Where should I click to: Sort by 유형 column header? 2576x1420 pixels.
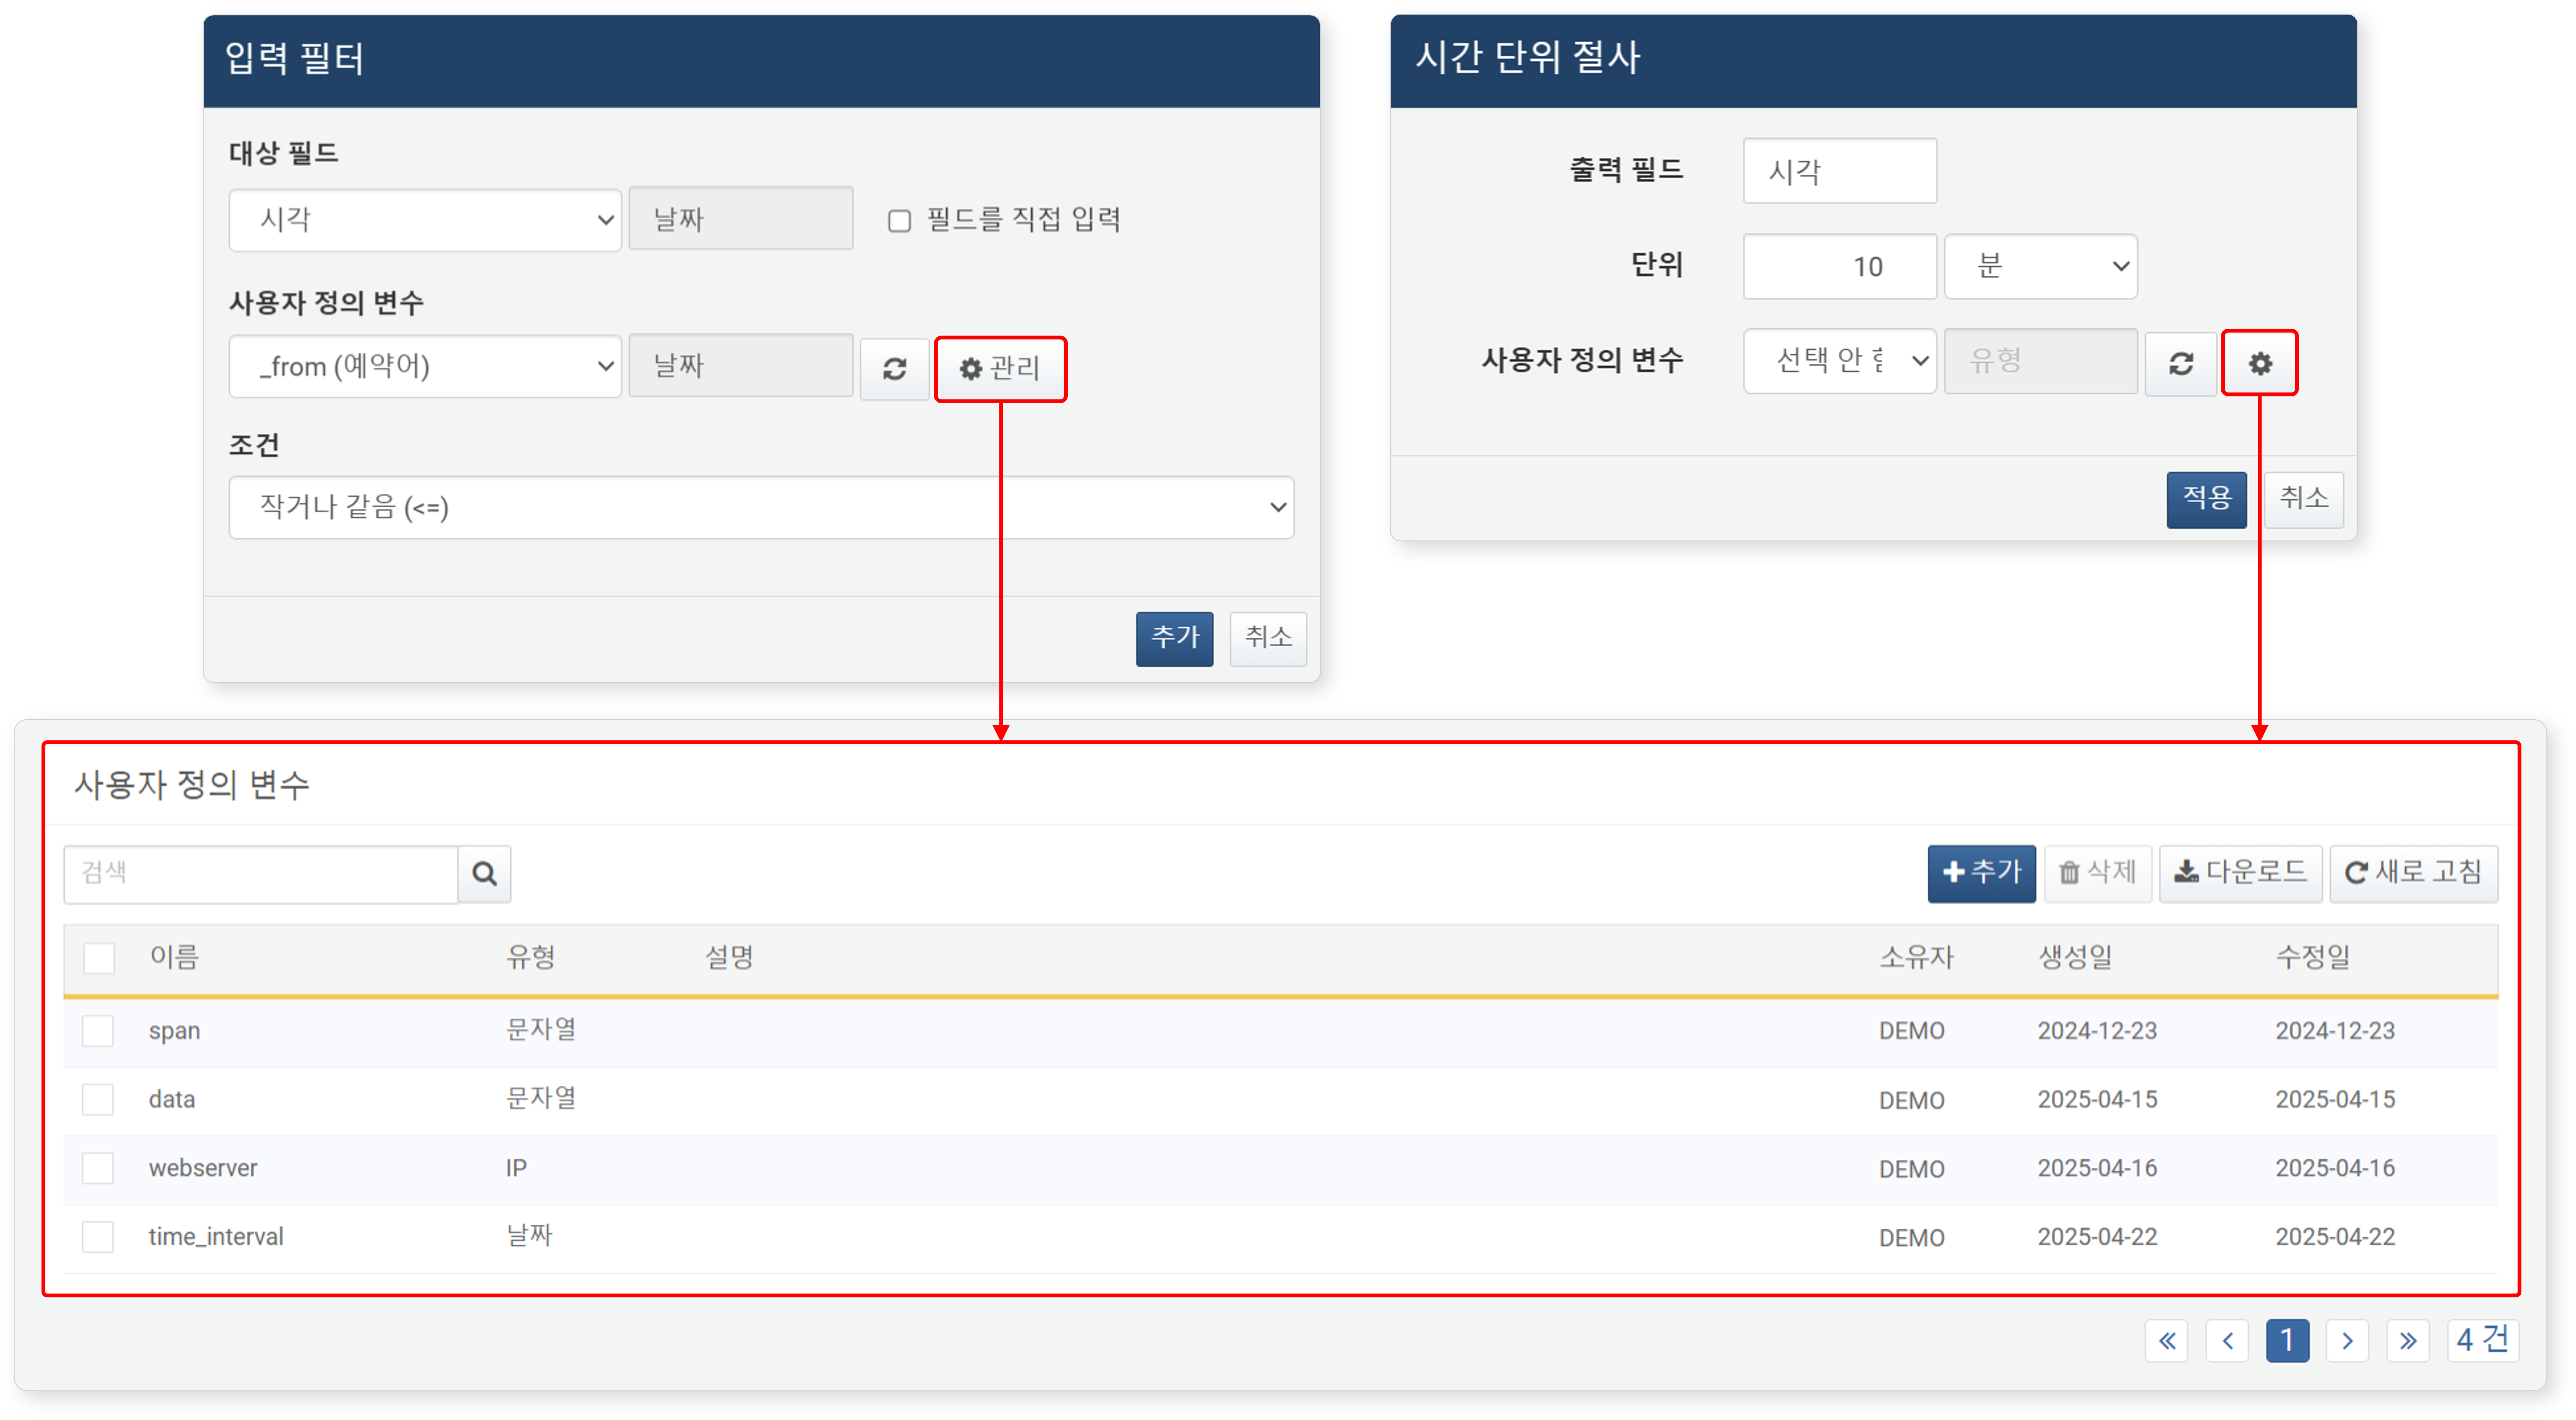pyautogui.click(x=530, y=957)
